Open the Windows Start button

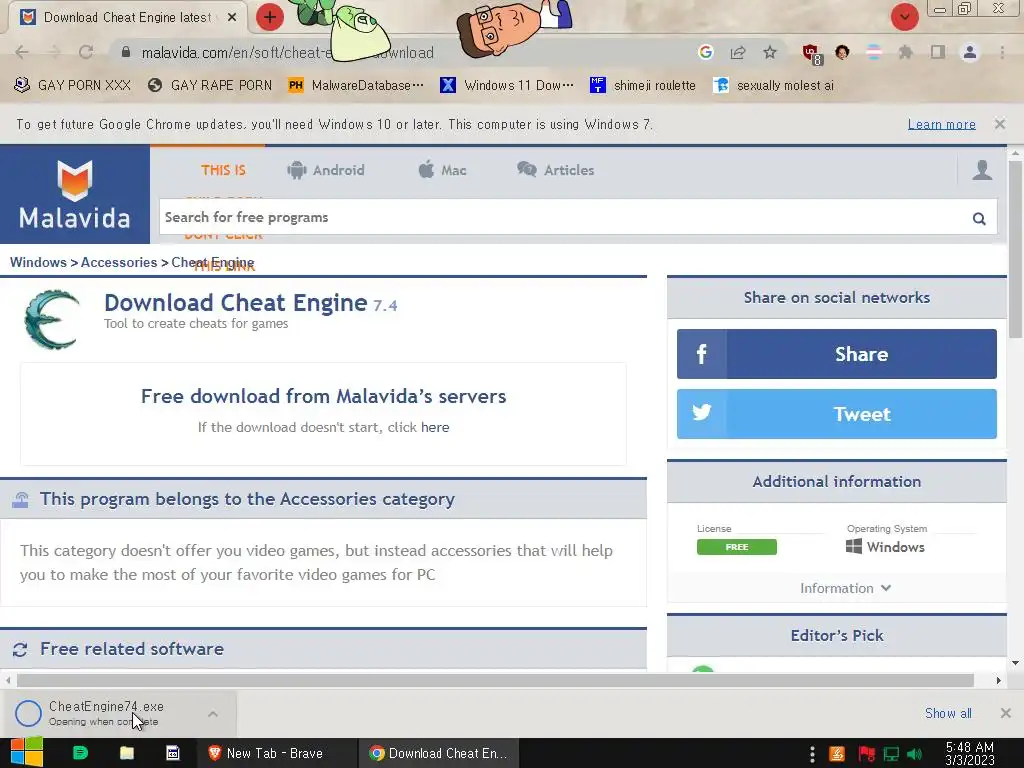[x=26, y=753]
